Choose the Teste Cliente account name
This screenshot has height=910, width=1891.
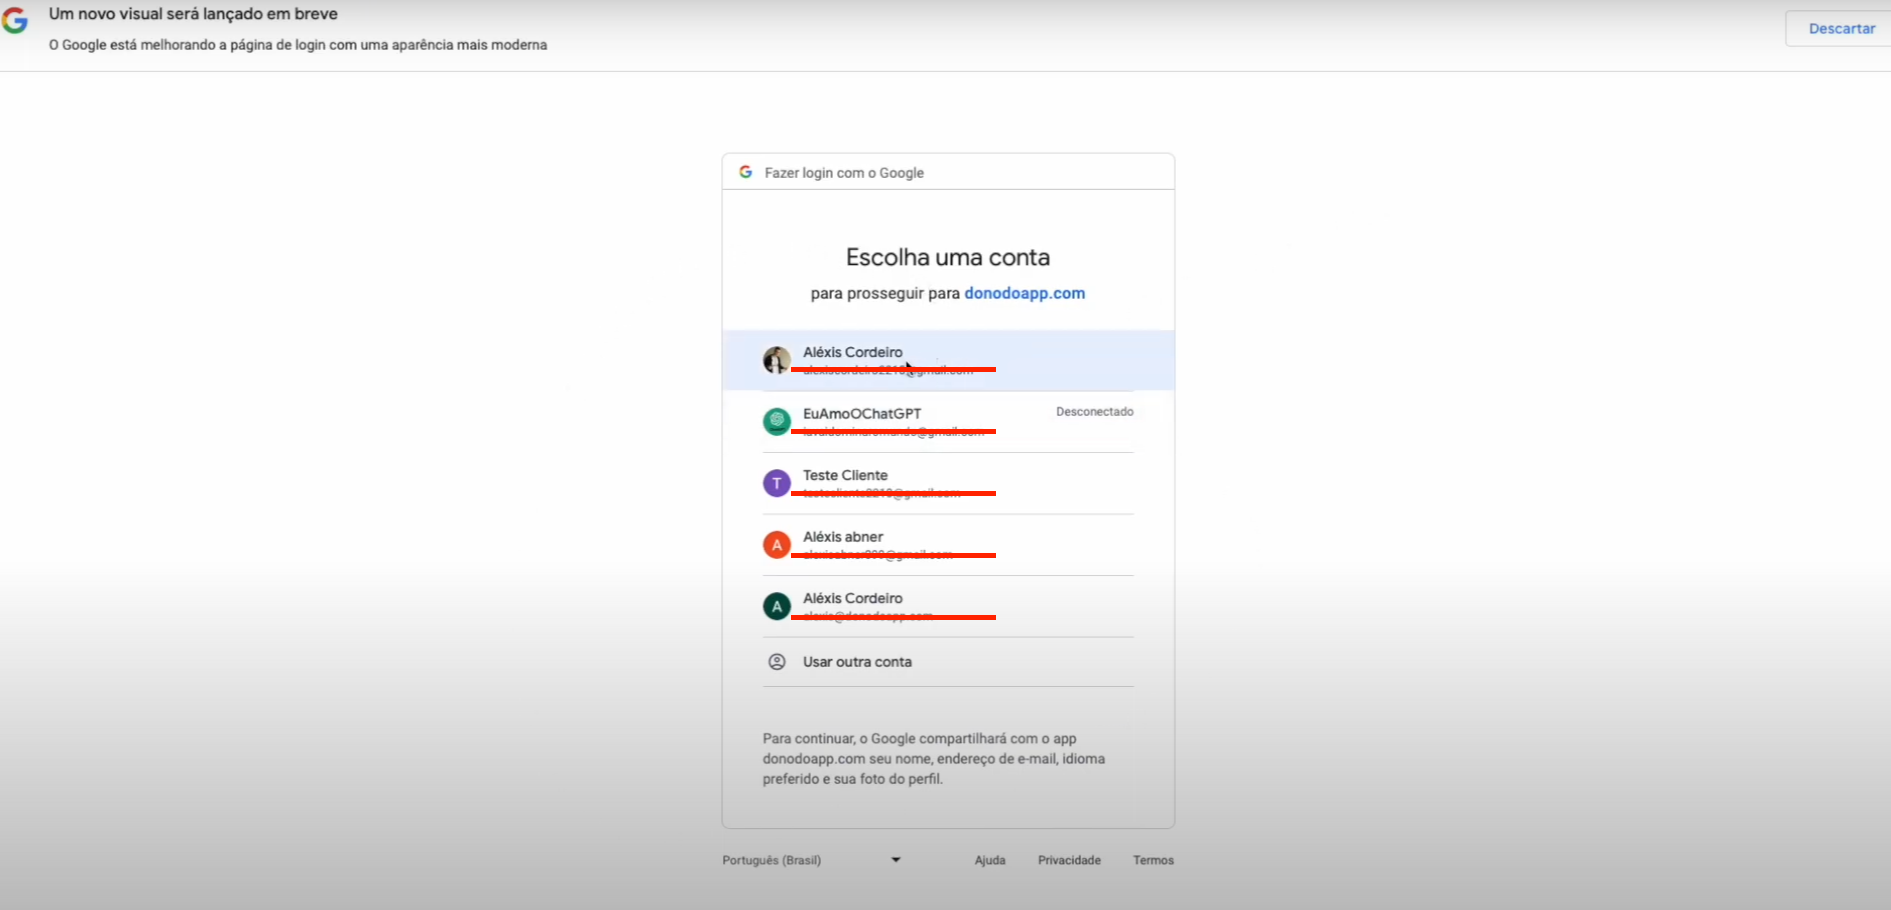click(845, 475)
